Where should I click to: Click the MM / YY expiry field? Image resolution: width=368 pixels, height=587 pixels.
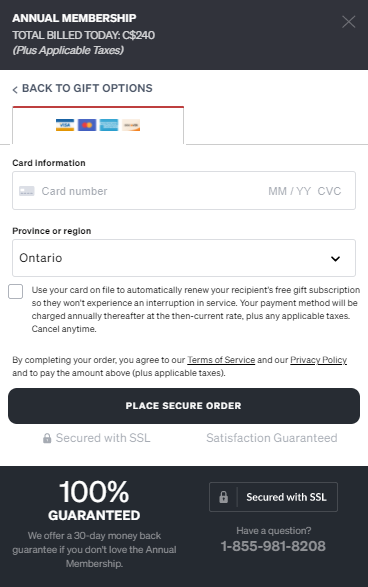[289, 191]
